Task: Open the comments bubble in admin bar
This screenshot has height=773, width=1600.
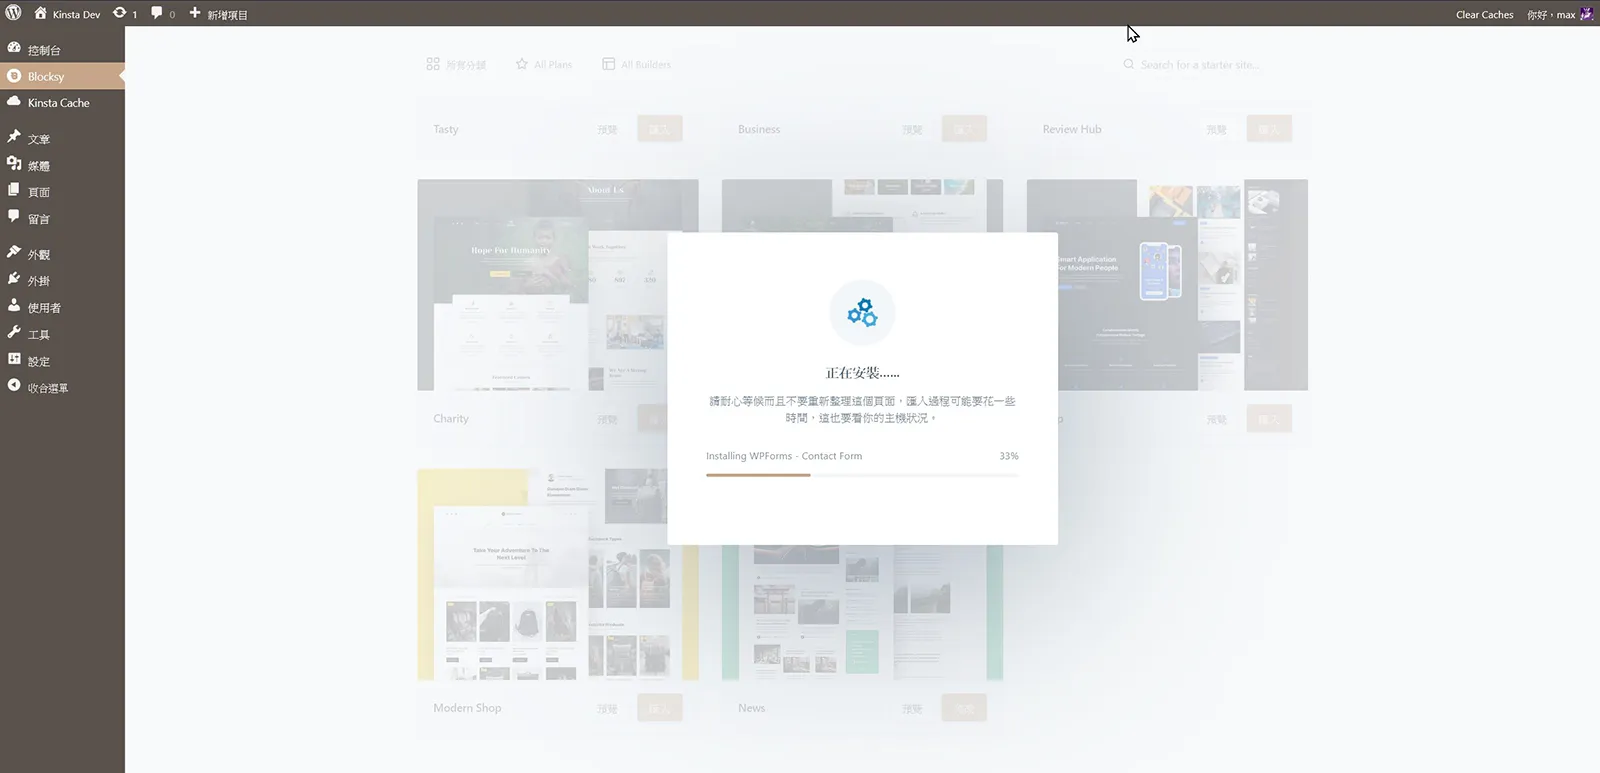Action: coord(157,14)
